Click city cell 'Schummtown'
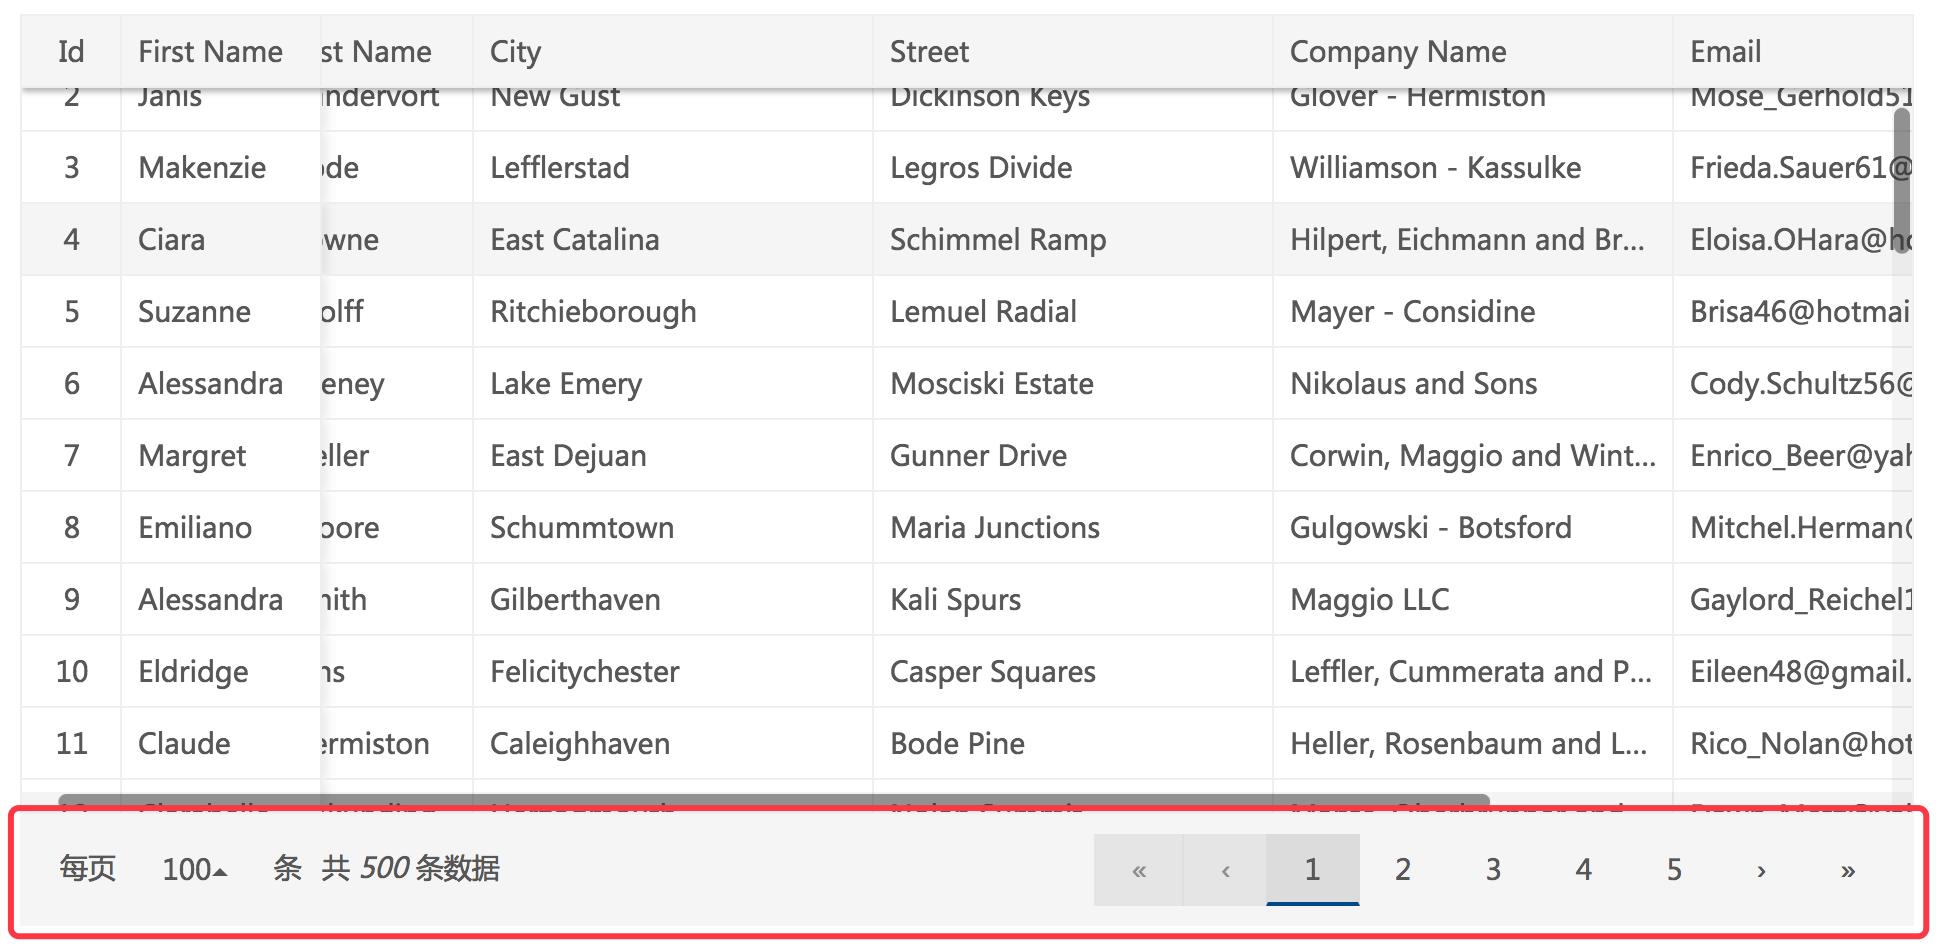 (672, 528)
